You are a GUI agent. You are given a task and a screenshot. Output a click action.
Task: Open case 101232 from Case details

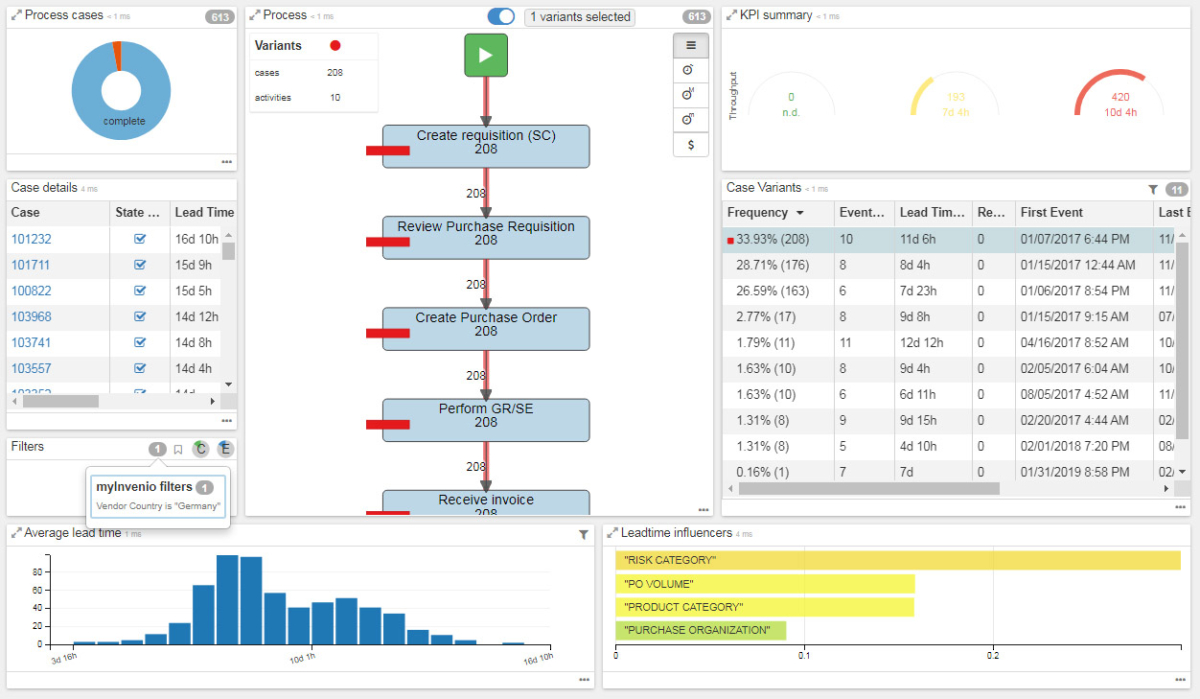click(30, 239)
